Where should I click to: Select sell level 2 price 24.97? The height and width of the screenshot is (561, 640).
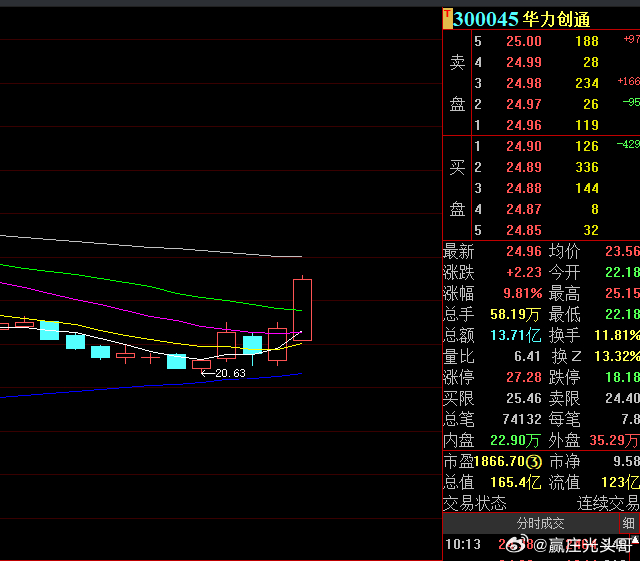[524, 104]
